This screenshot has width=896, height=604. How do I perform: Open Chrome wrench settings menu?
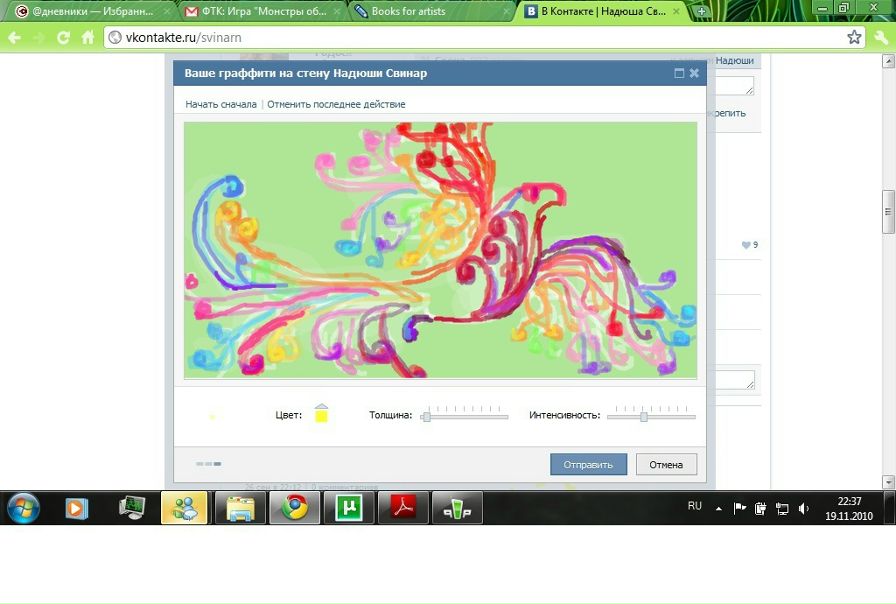pos(880,37)
